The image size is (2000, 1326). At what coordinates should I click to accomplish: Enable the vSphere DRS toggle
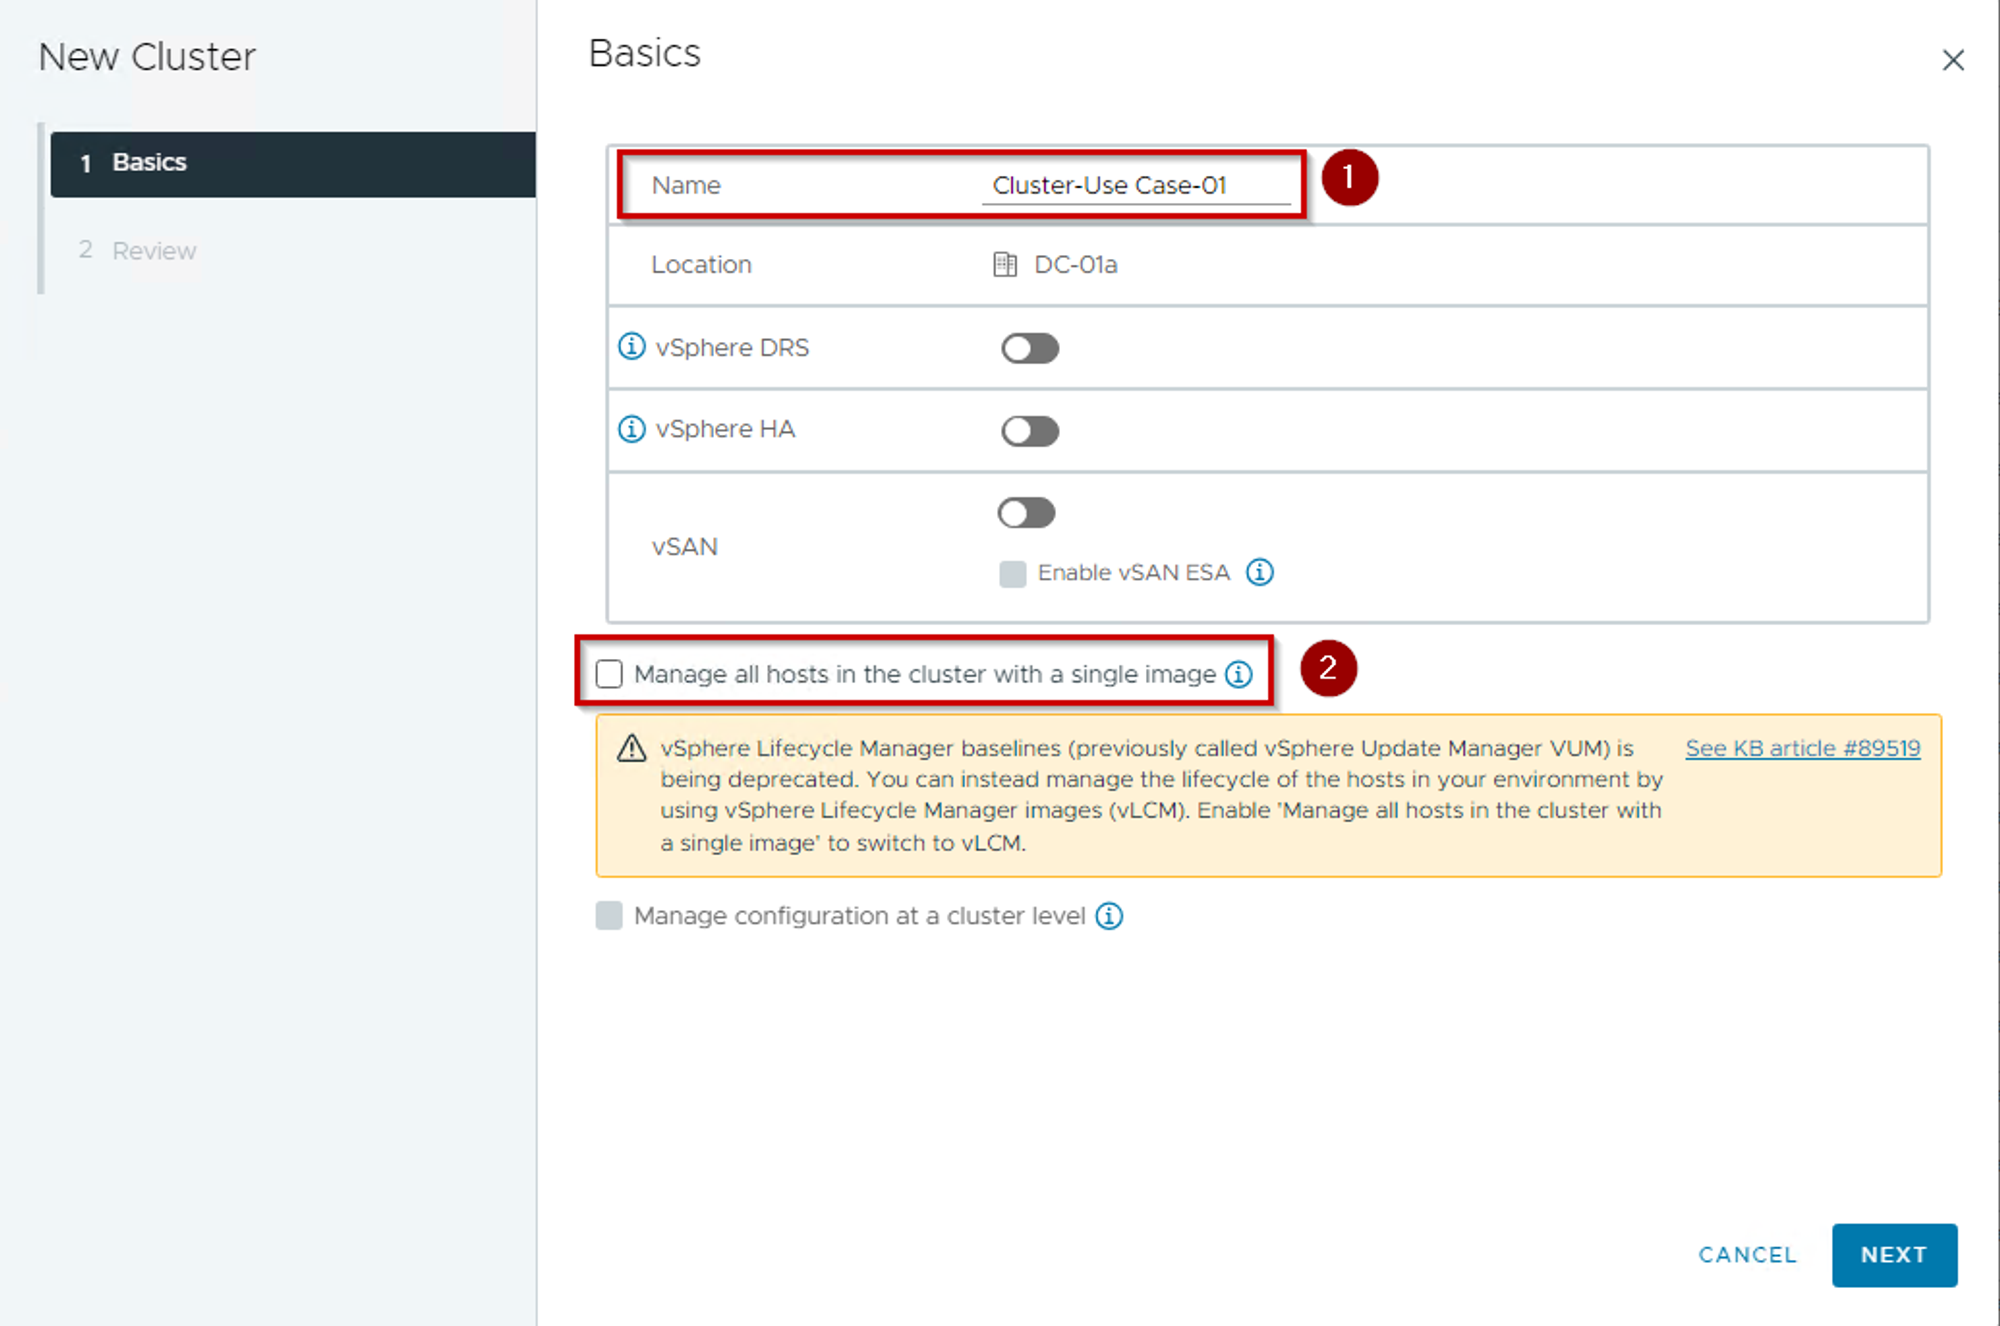pos(1030,348)
